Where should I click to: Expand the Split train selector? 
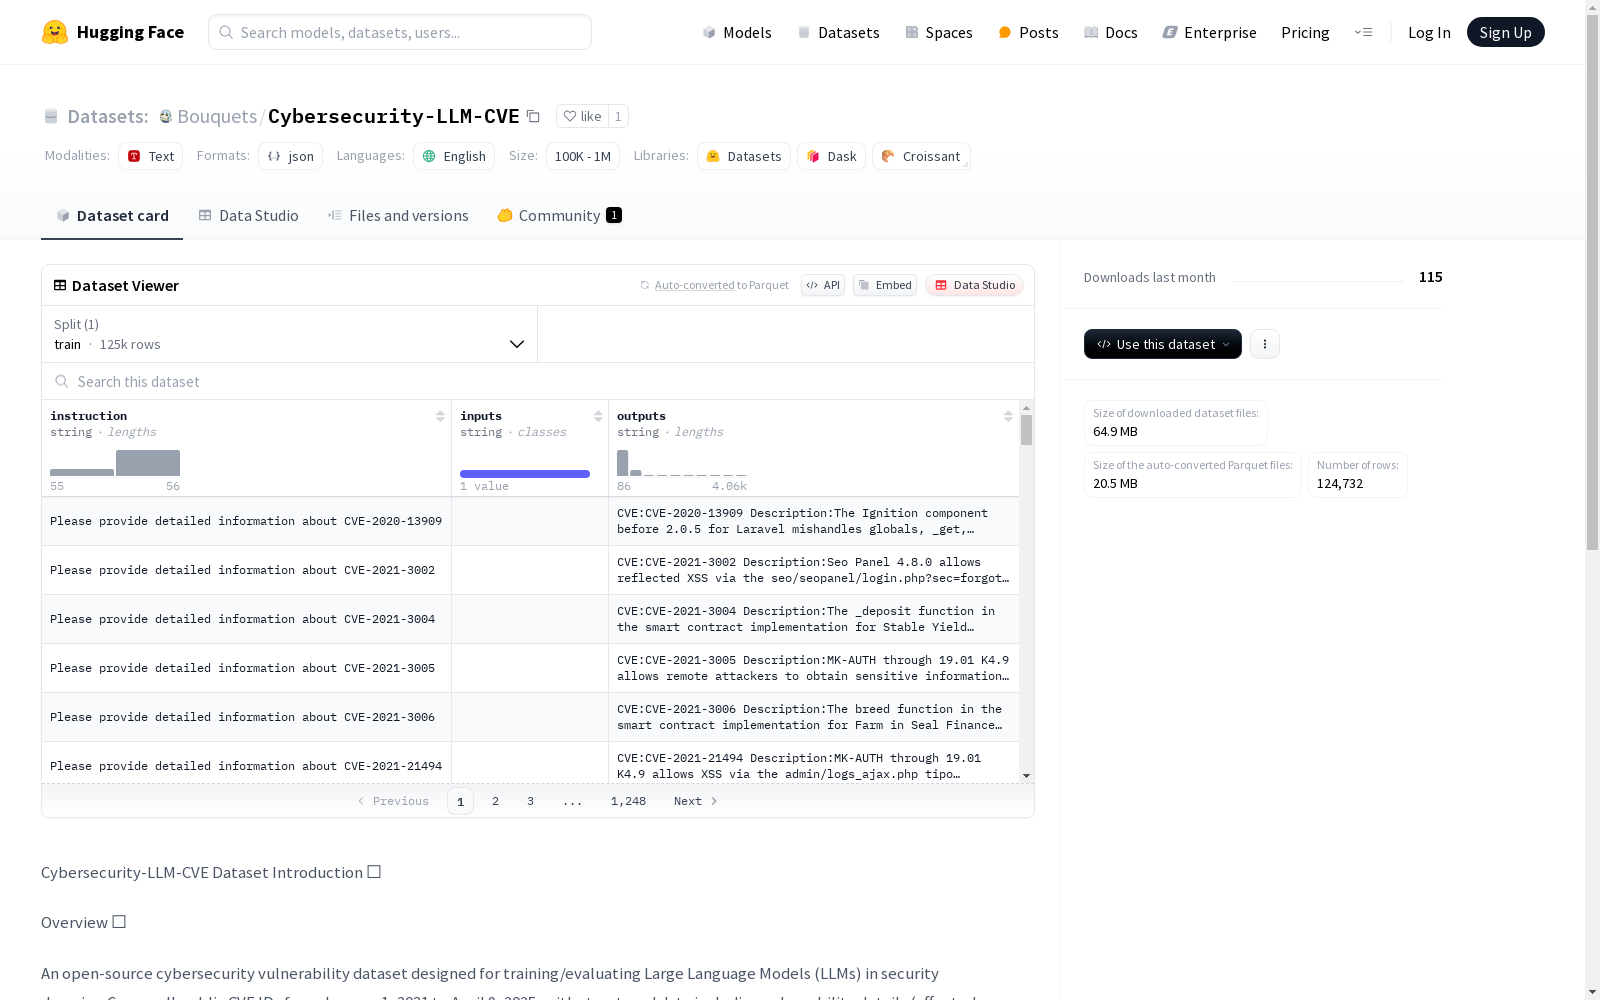point(289,334)
